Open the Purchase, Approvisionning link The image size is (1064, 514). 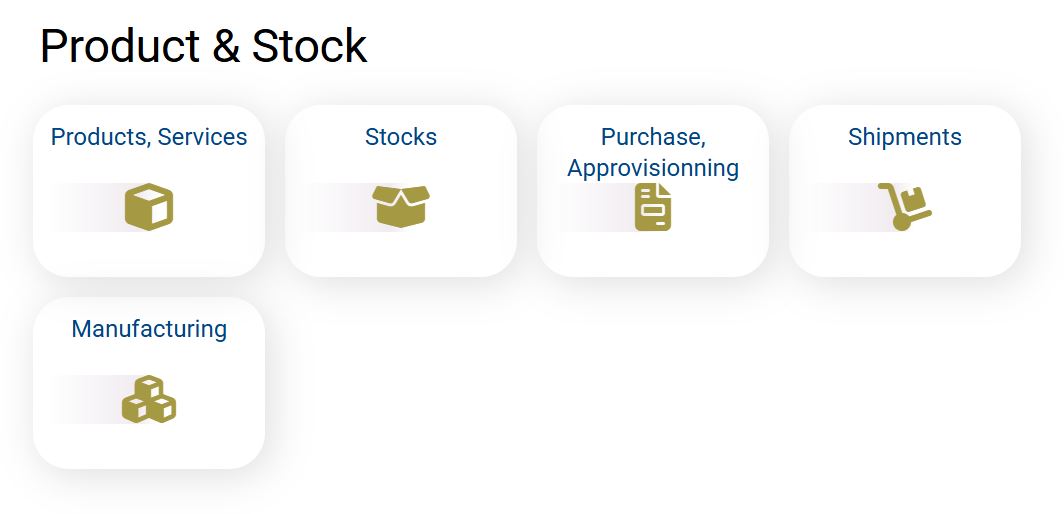tap(653, 152)
